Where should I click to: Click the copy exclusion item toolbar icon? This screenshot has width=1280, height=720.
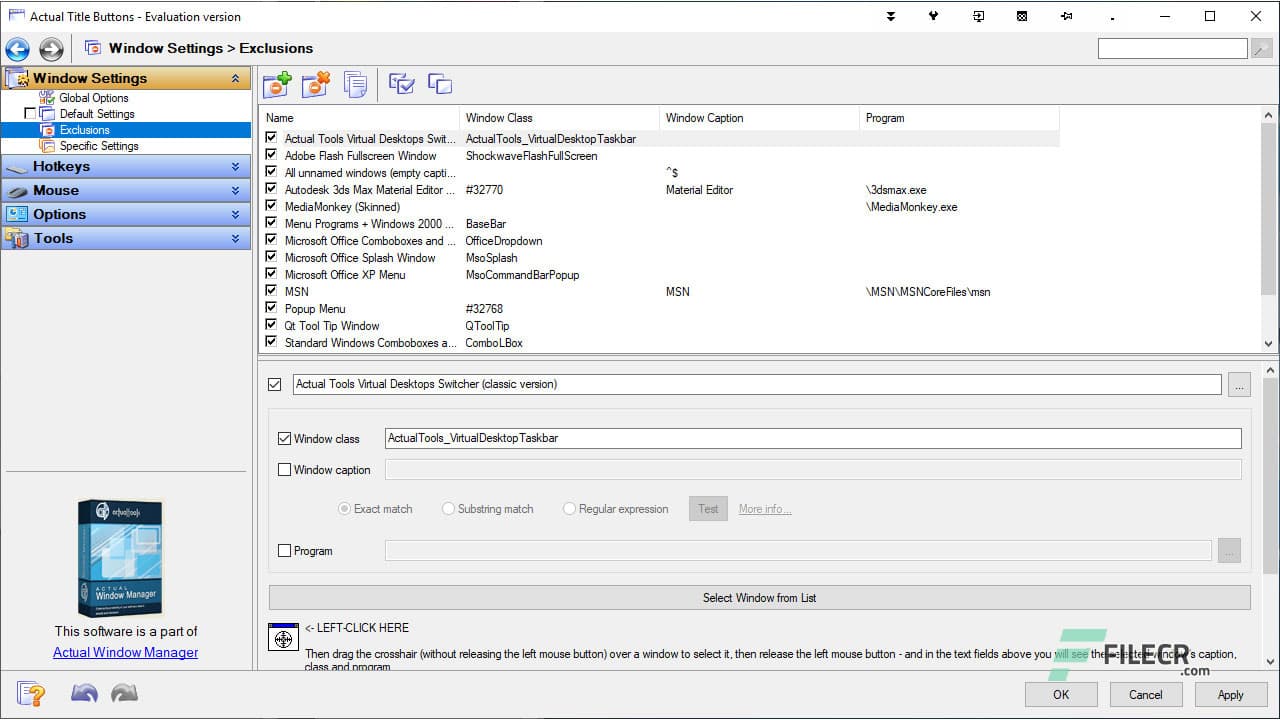(355, 85)
